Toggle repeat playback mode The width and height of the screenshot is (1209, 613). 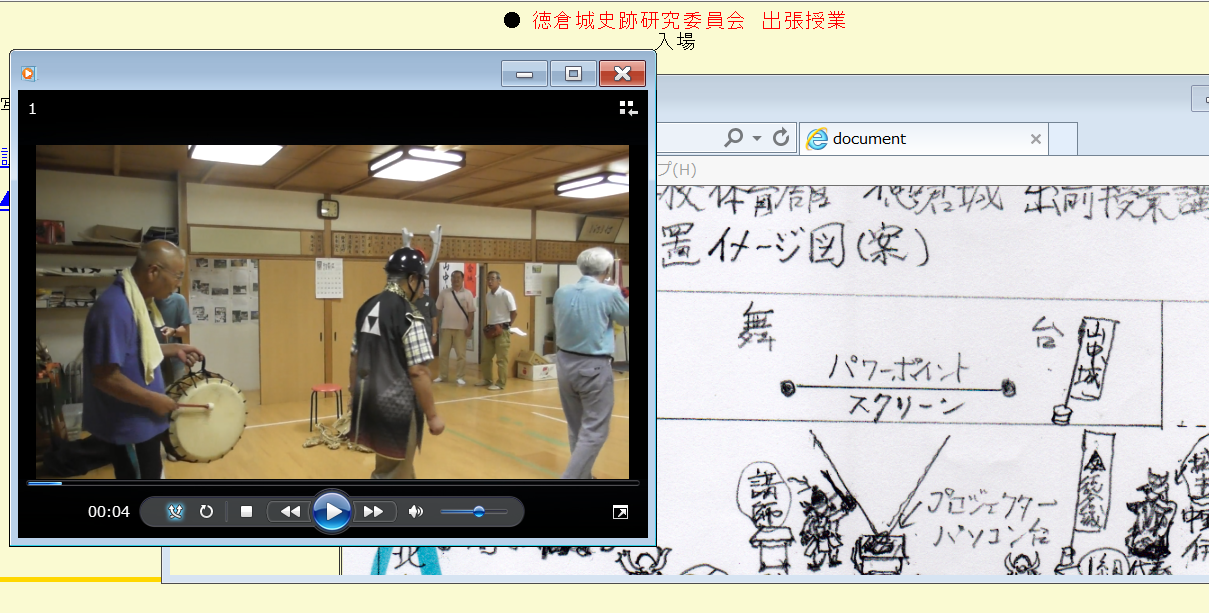coord(206,511)
